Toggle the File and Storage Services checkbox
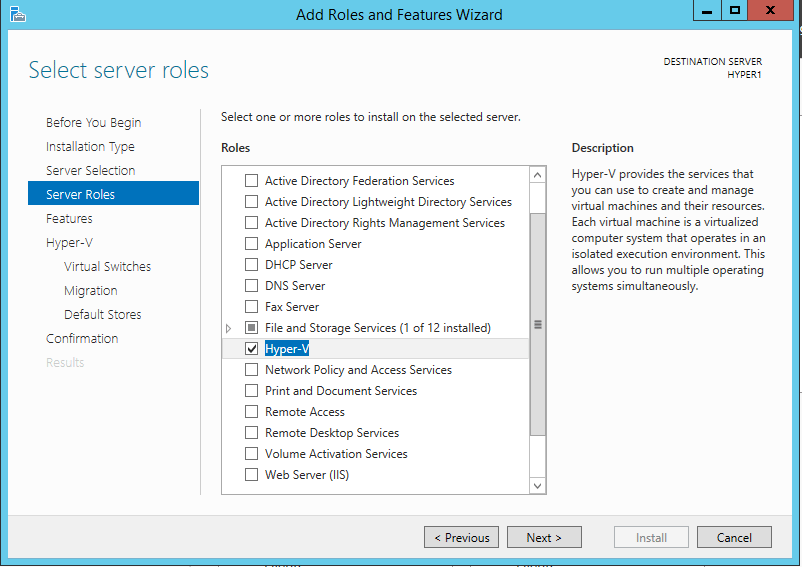 [251, 328]
